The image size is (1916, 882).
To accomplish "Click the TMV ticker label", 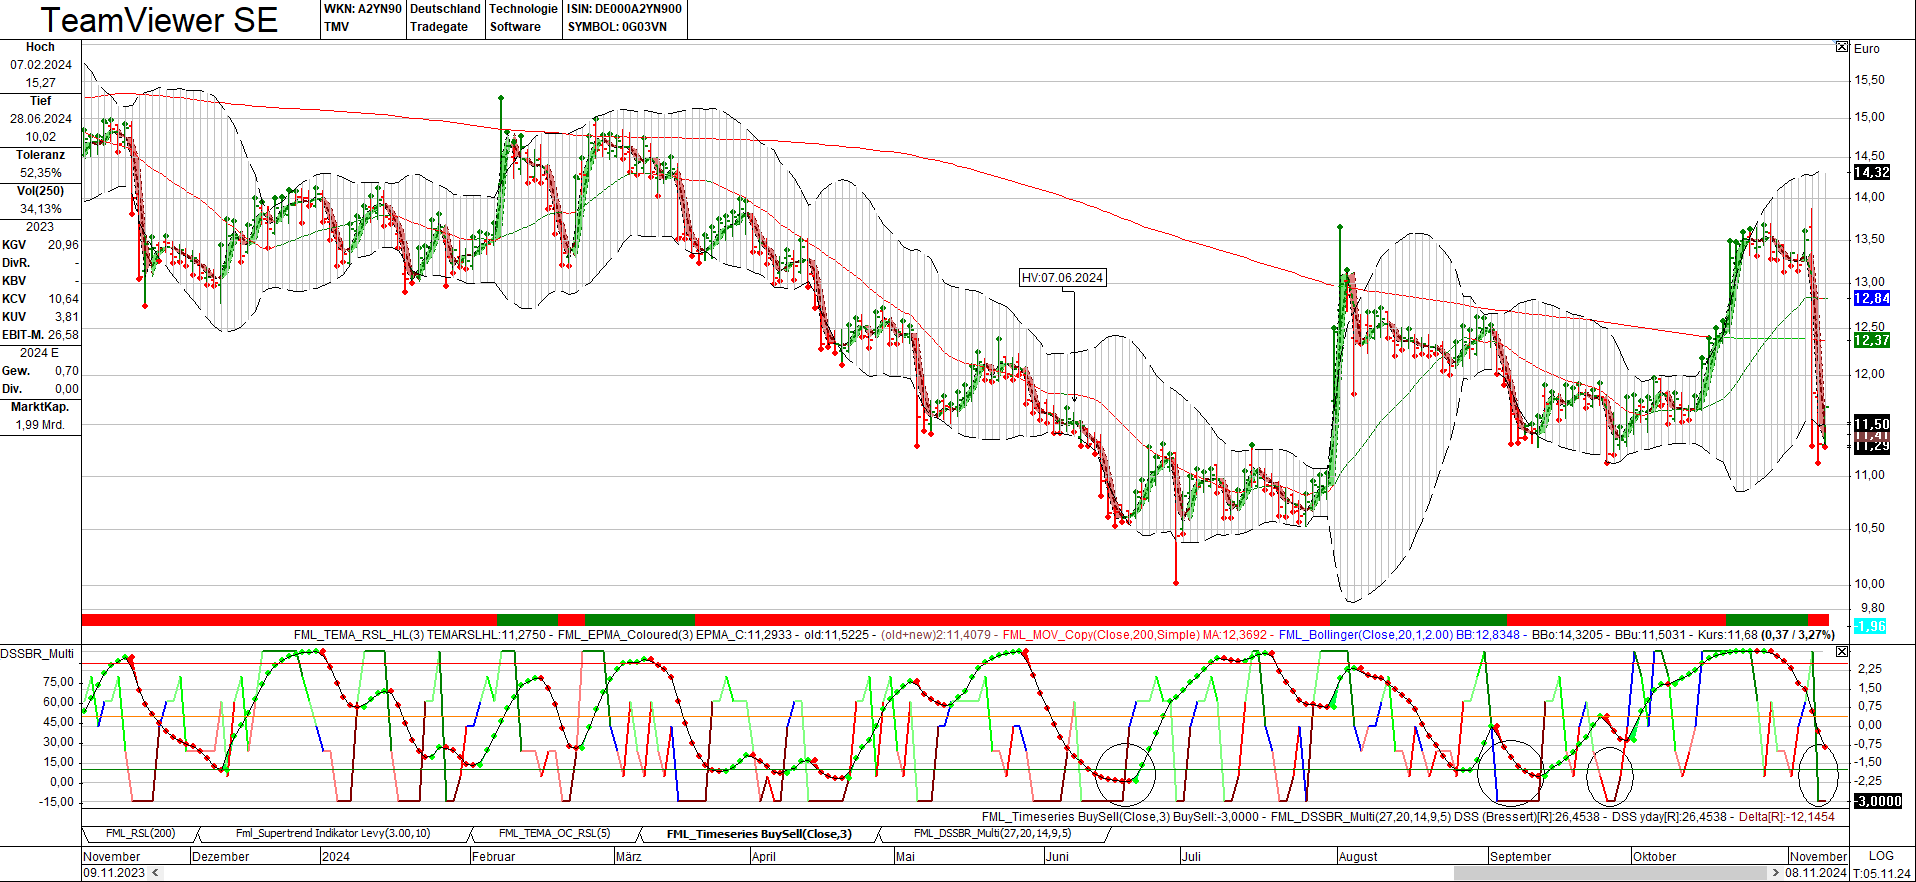I will pos(337,27).
